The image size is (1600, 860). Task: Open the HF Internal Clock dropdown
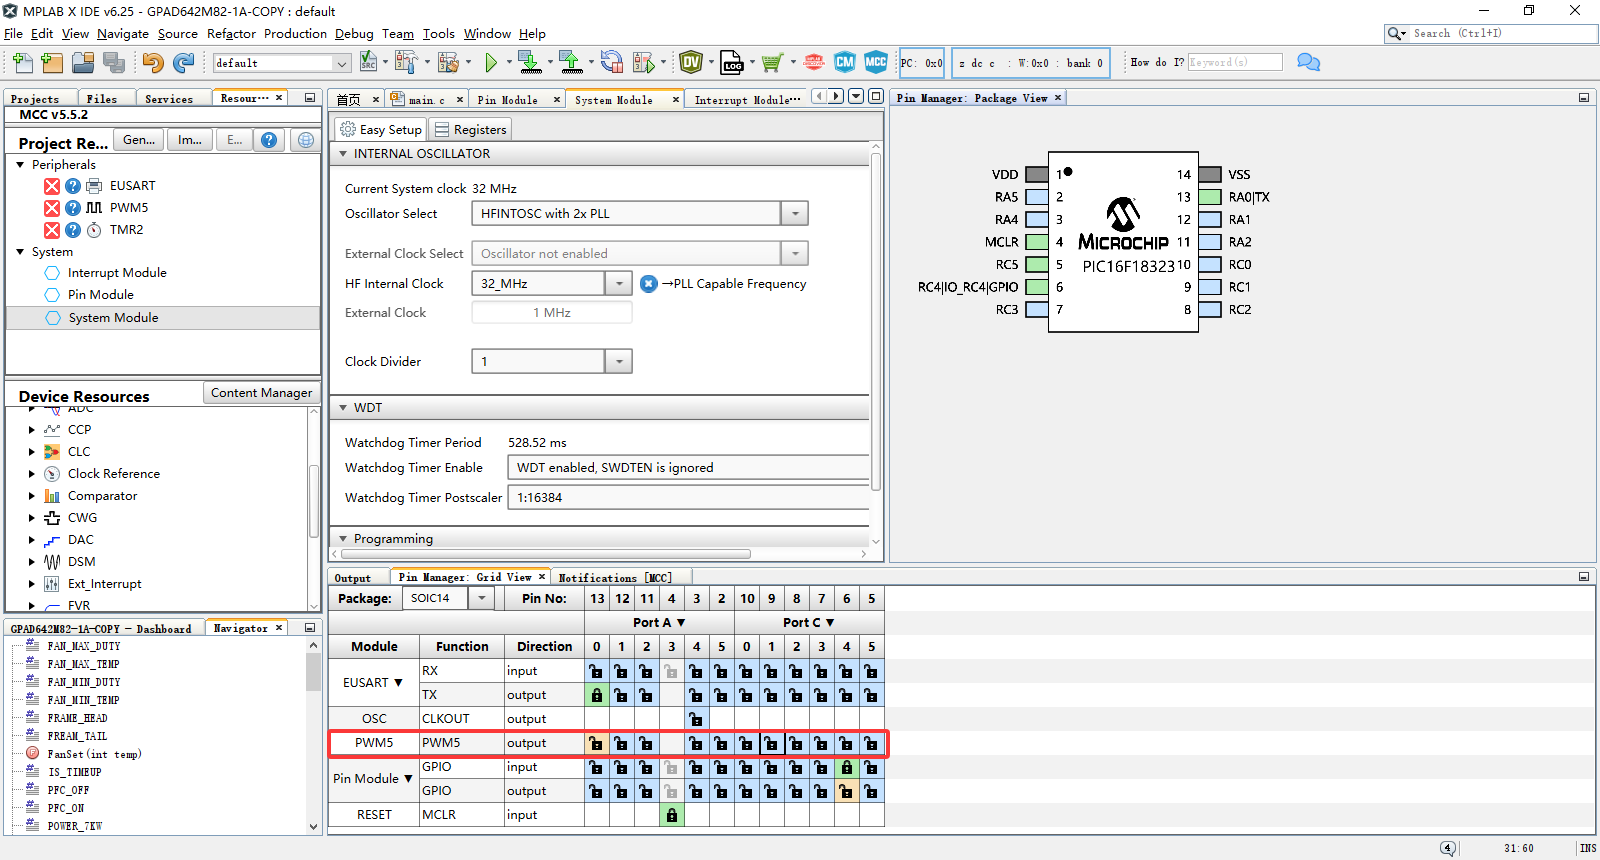619,284
